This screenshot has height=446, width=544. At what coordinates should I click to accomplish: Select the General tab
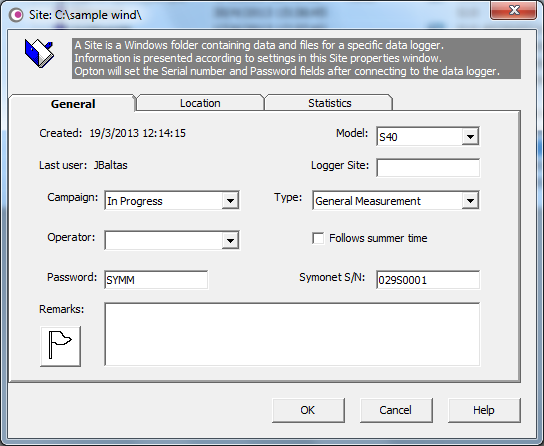[73, 104]
